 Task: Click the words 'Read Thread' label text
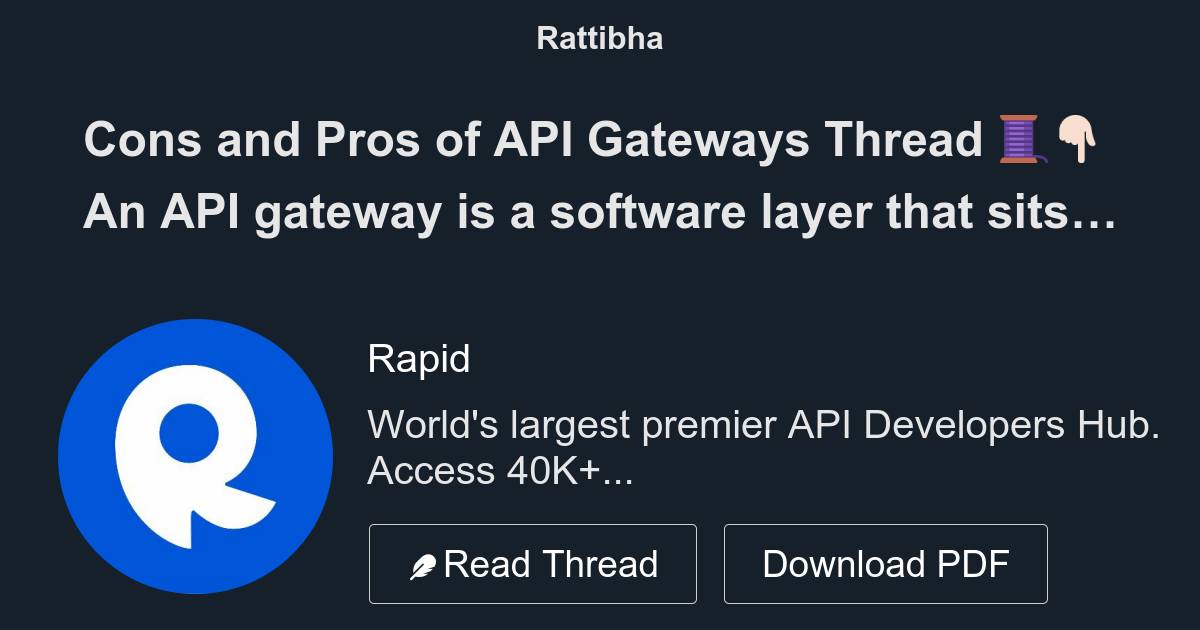point(551,565)
